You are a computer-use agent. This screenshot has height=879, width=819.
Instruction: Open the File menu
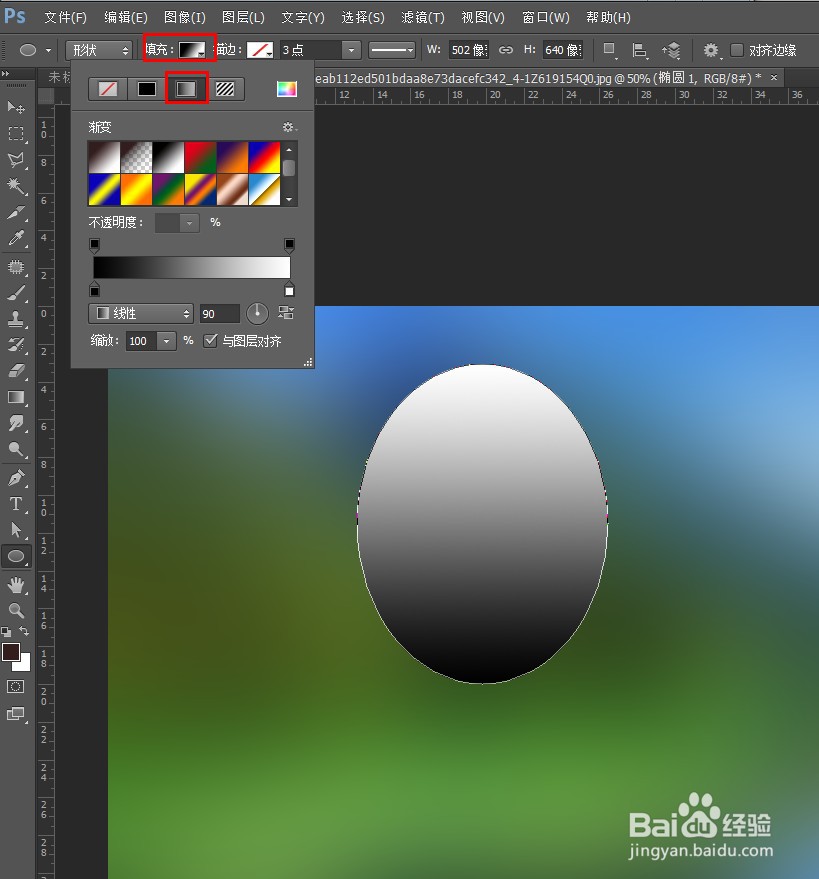(x=66, y=17)
